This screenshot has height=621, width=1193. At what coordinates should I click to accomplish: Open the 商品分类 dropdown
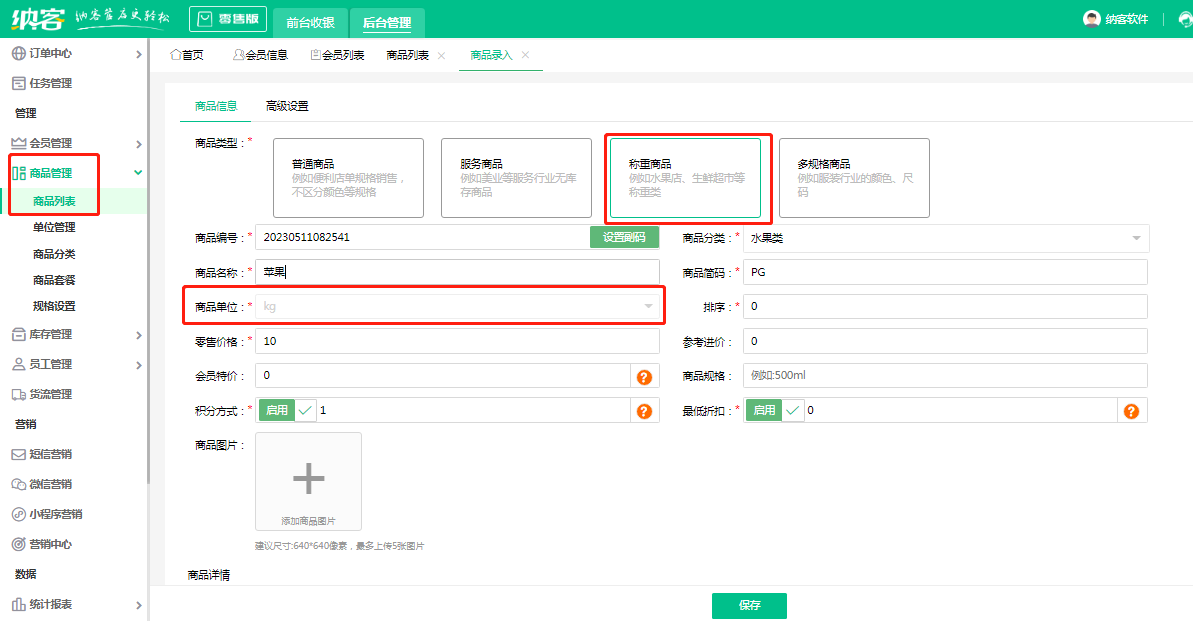946,238
